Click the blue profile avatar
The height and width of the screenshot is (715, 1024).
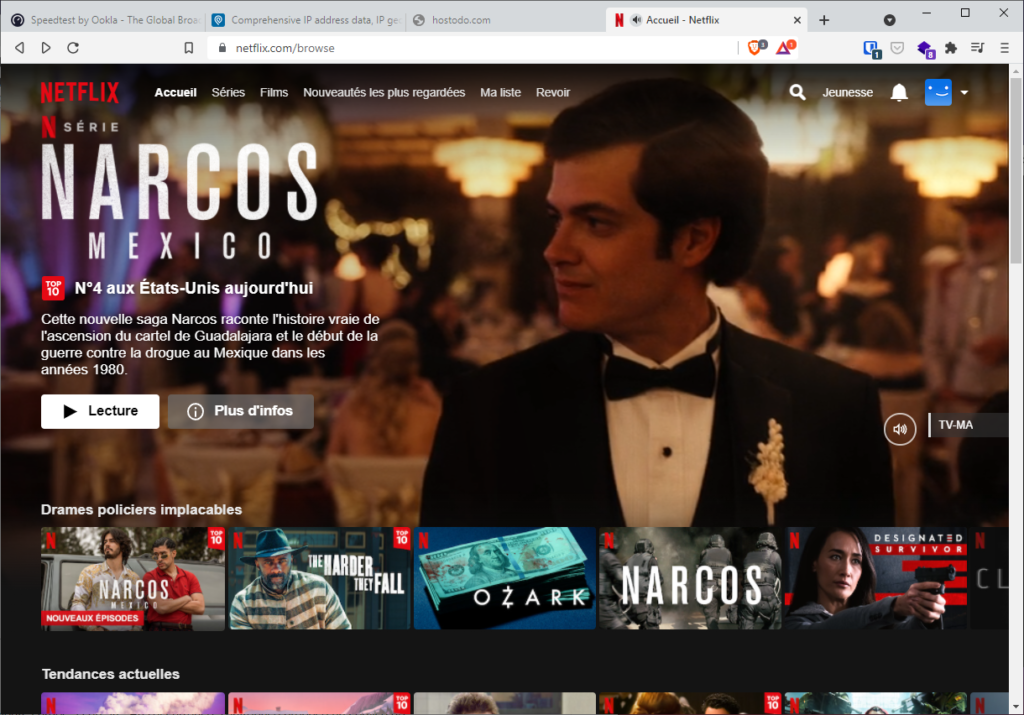[x=938, y=92]
